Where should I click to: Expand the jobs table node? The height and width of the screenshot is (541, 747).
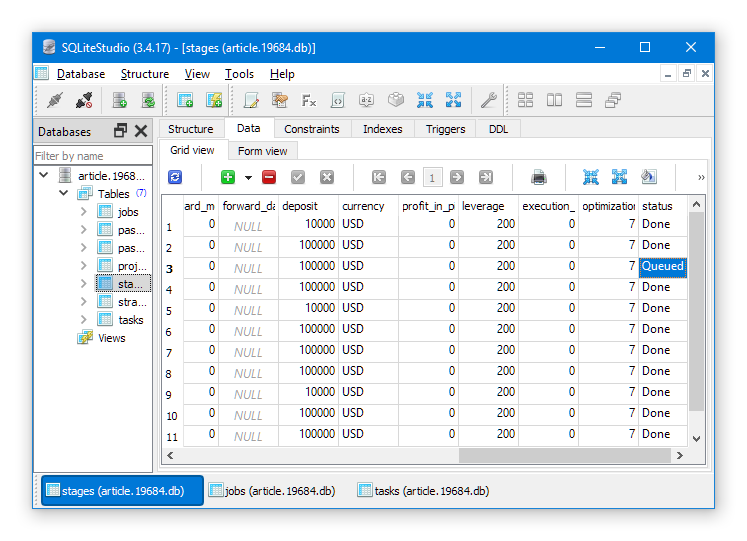point(84,212)
